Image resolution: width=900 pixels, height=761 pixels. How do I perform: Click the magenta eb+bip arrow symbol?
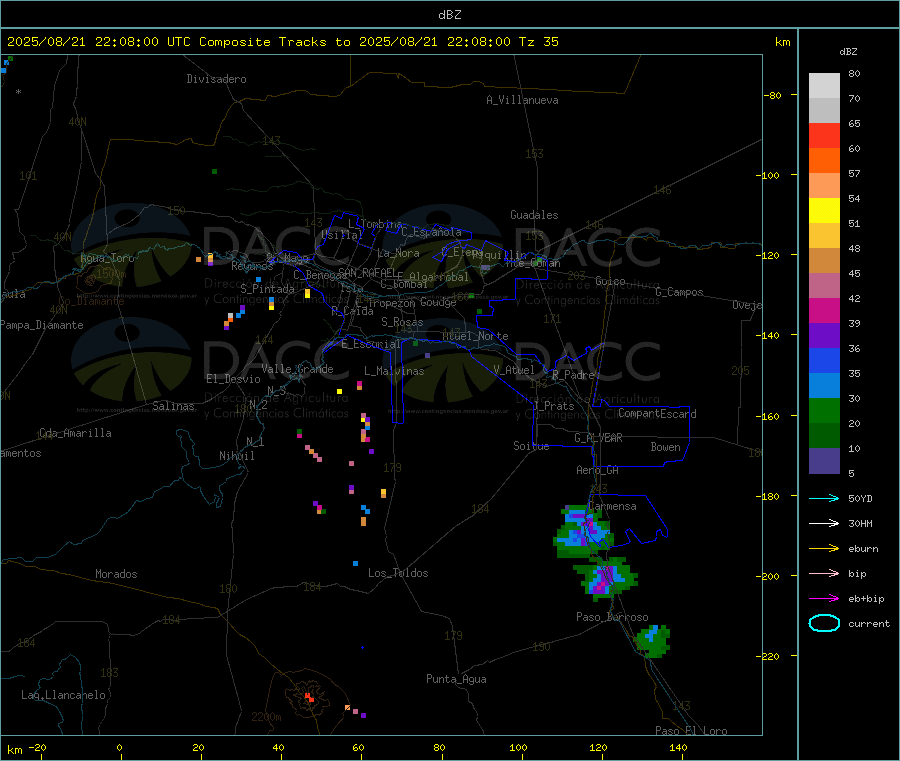(x=824, y=599)
